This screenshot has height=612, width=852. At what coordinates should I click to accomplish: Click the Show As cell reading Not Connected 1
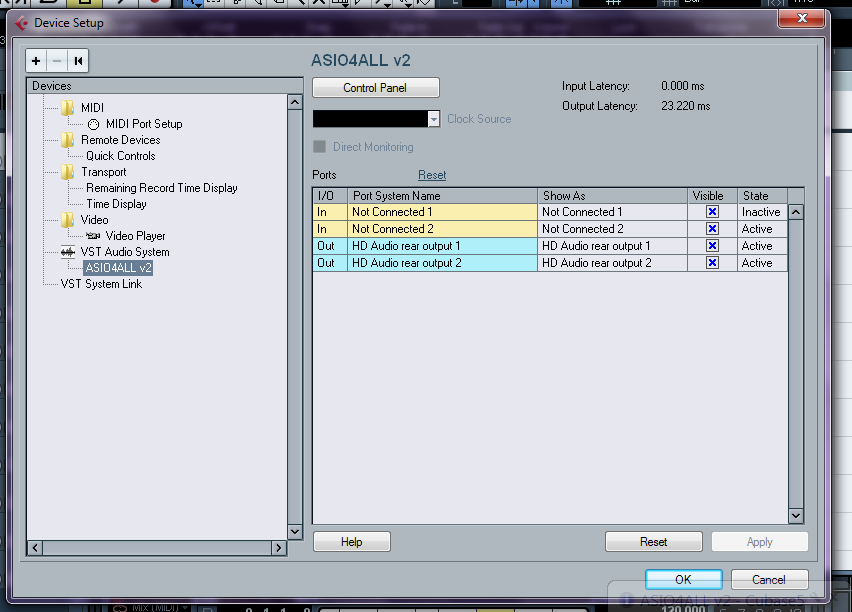[612, 212]
